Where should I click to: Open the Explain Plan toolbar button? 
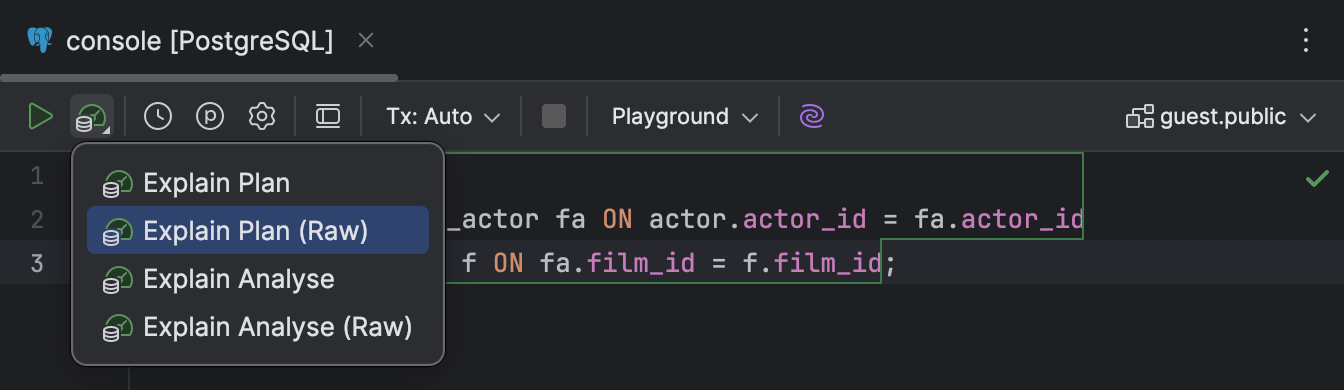[x=91, y=116]
